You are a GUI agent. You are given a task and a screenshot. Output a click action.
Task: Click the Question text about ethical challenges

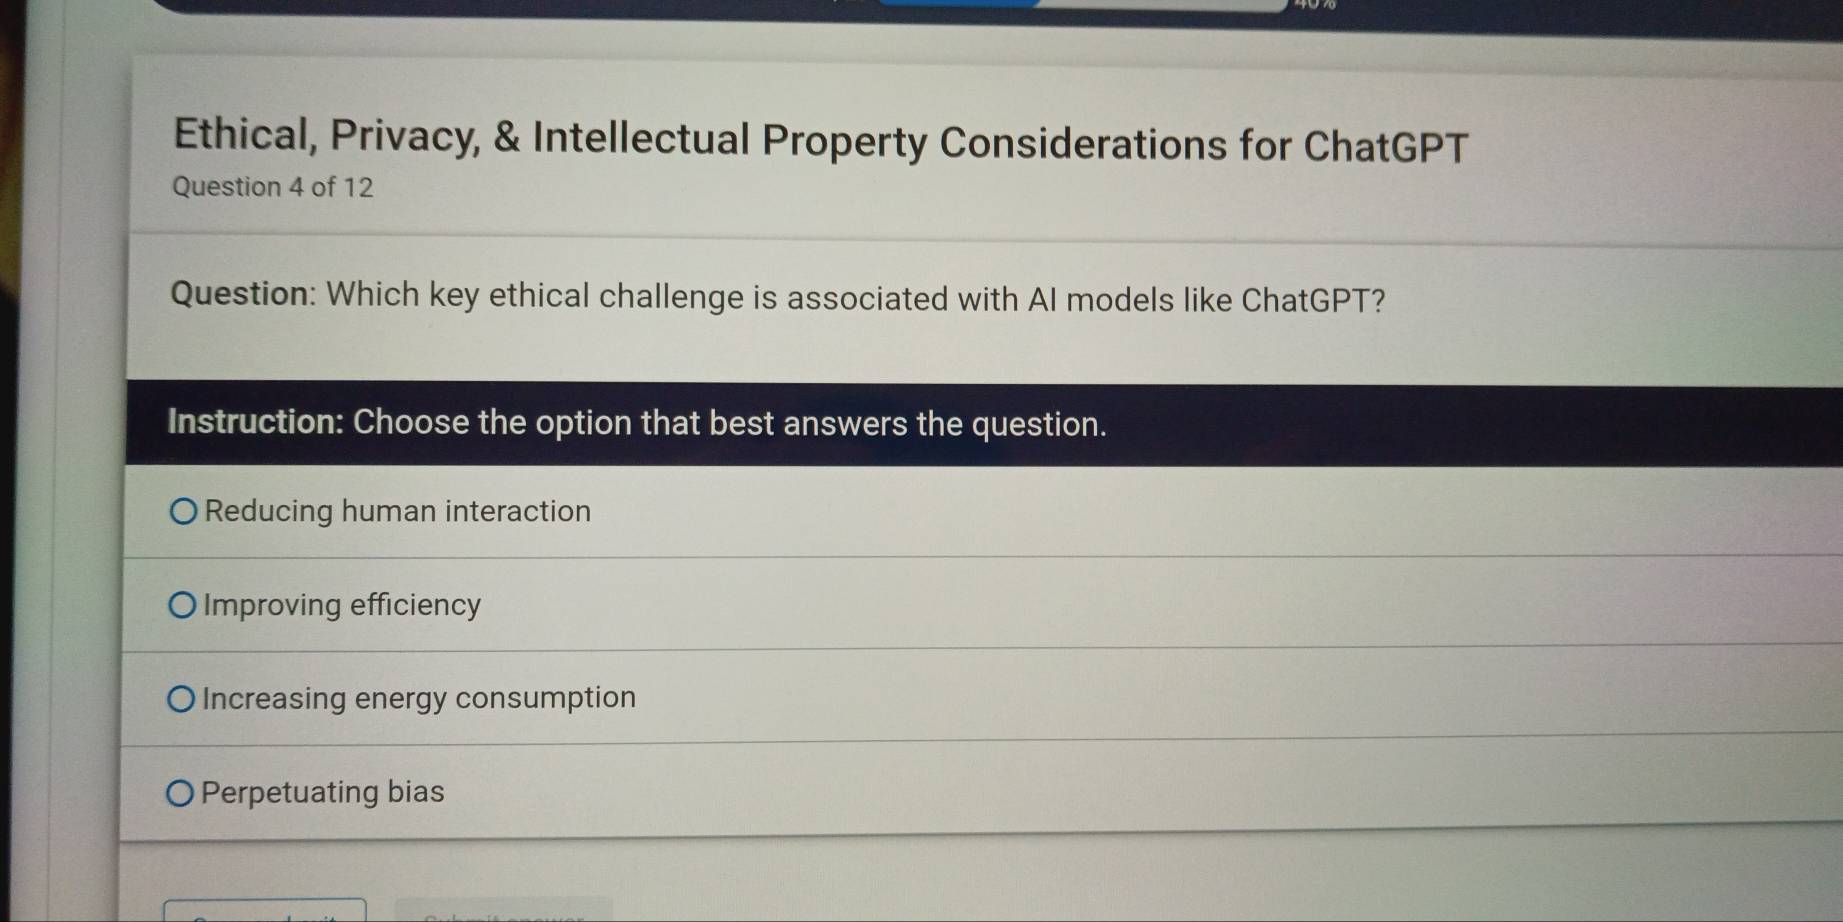click(x=779, y=297)
